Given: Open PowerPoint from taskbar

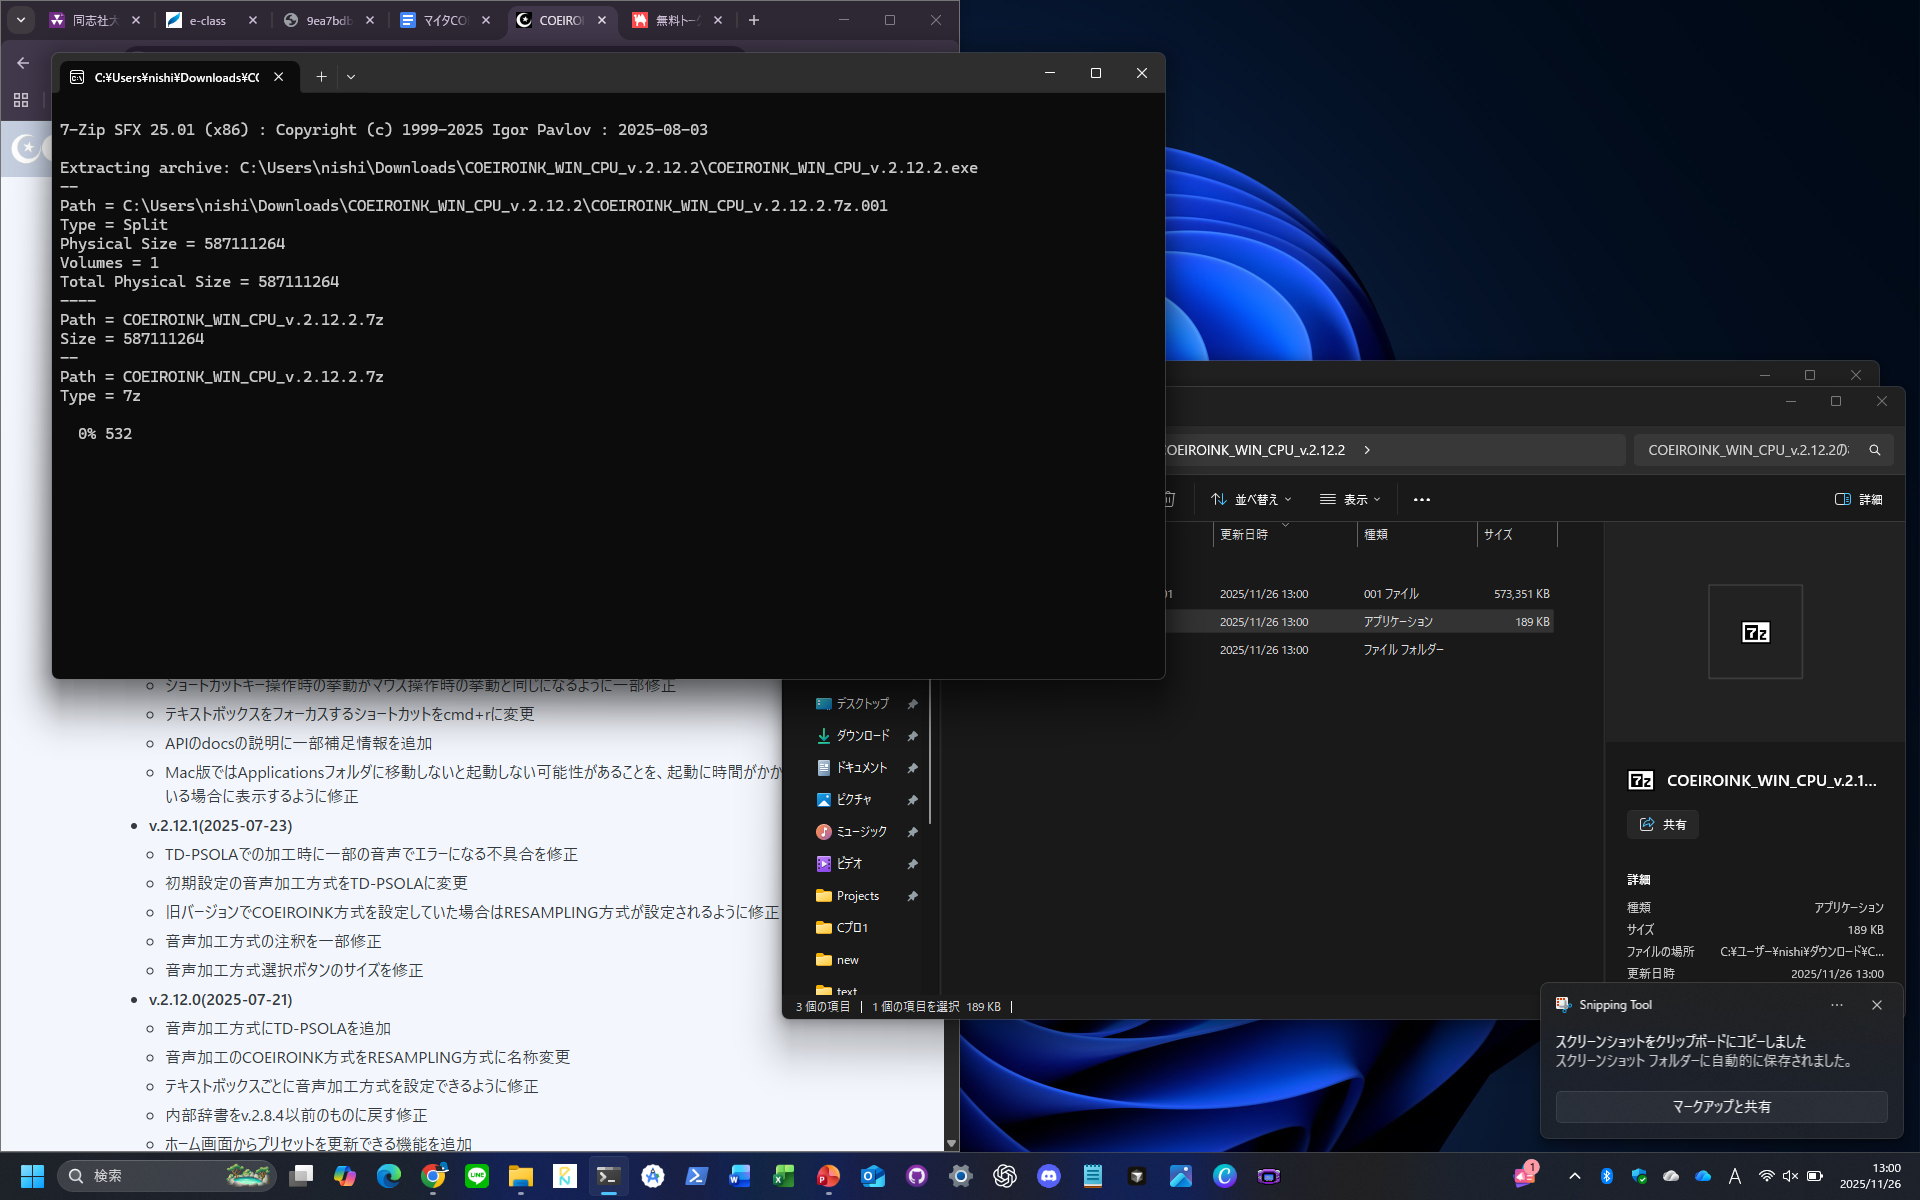Looking at the screenshot, I should coord(828,1176).
